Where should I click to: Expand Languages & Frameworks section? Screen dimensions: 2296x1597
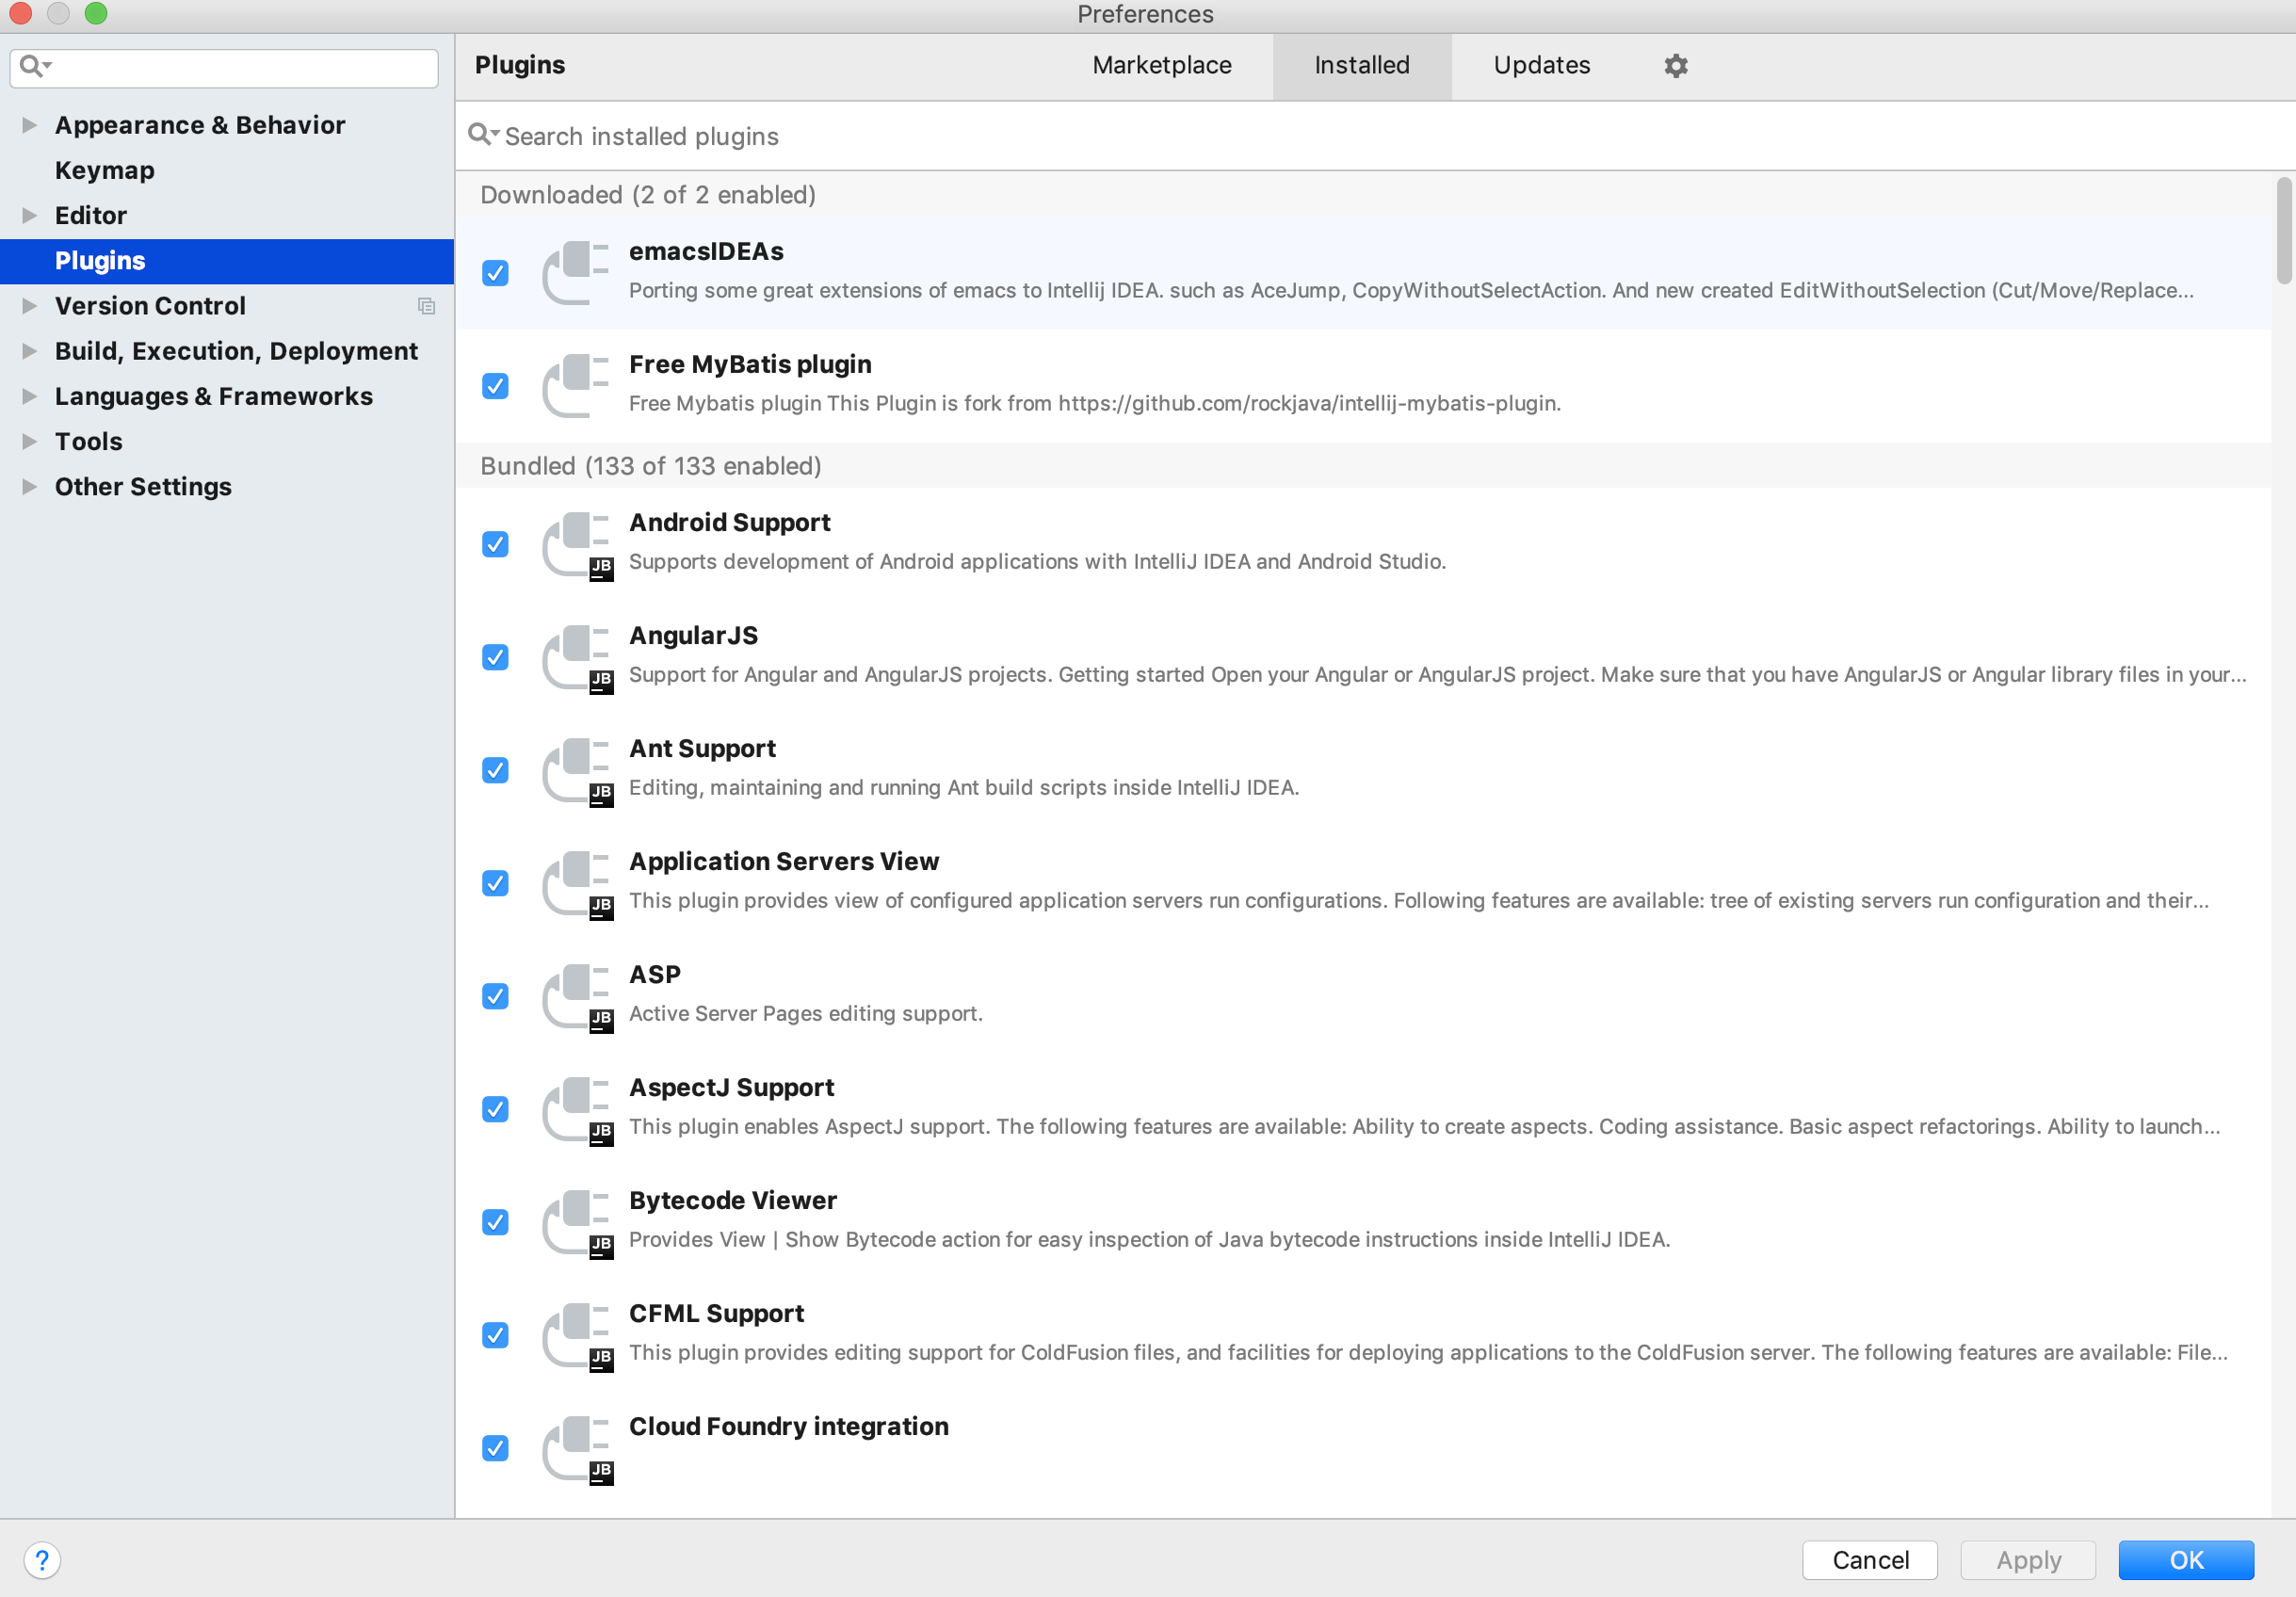pyautogui.click(x=29, y=396)
